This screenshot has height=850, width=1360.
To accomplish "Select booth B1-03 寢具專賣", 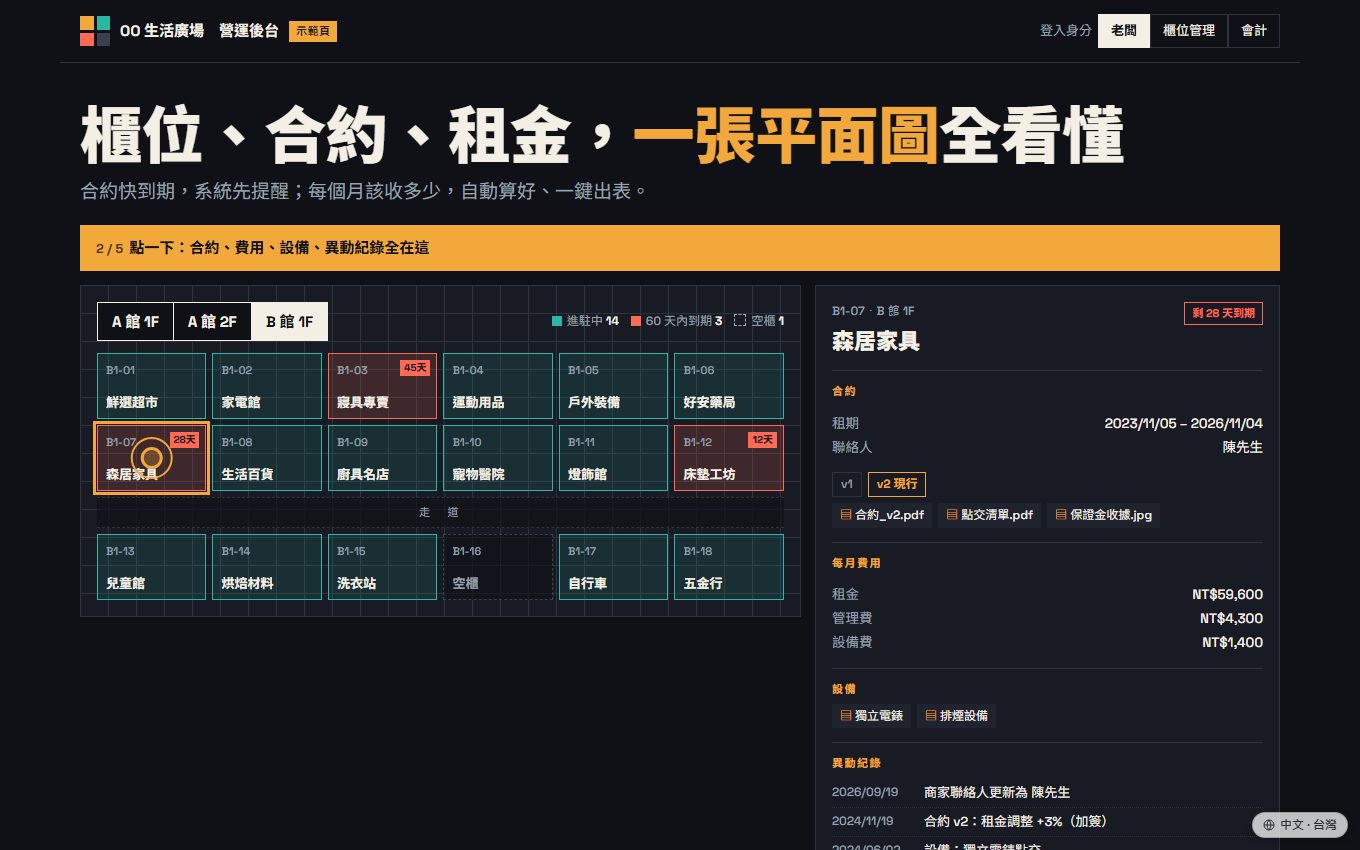I will [382, 386].
